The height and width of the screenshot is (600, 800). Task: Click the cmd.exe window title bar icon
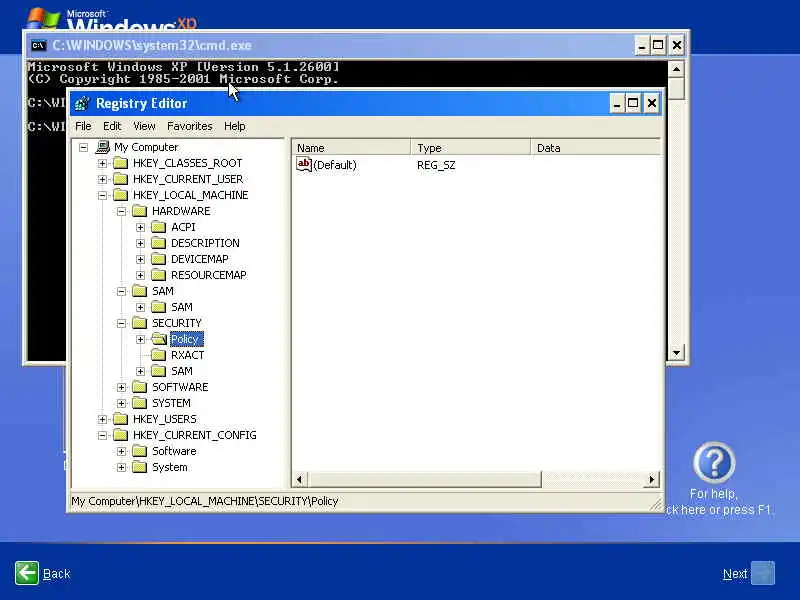[39, 45]
